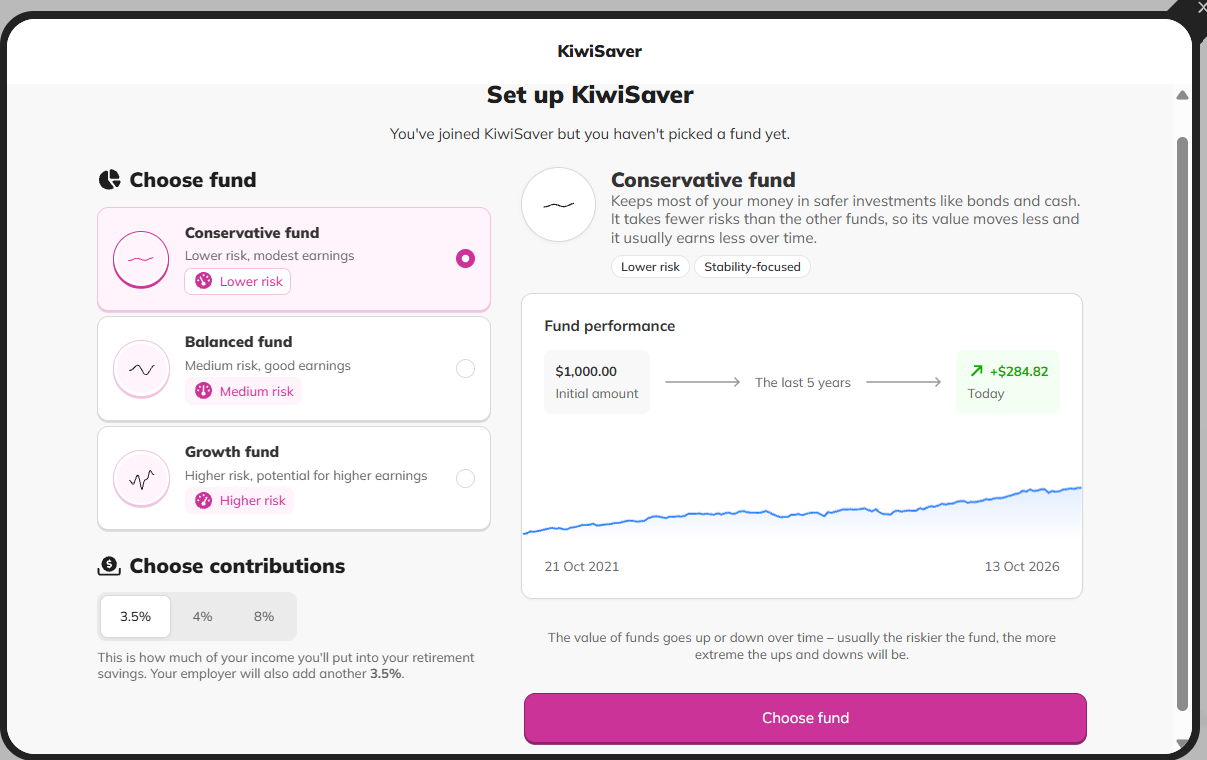This screenshot has height=760, width=1207.
Task: Click the green upward arrow next to +$284.82
Action: point(976,371)
